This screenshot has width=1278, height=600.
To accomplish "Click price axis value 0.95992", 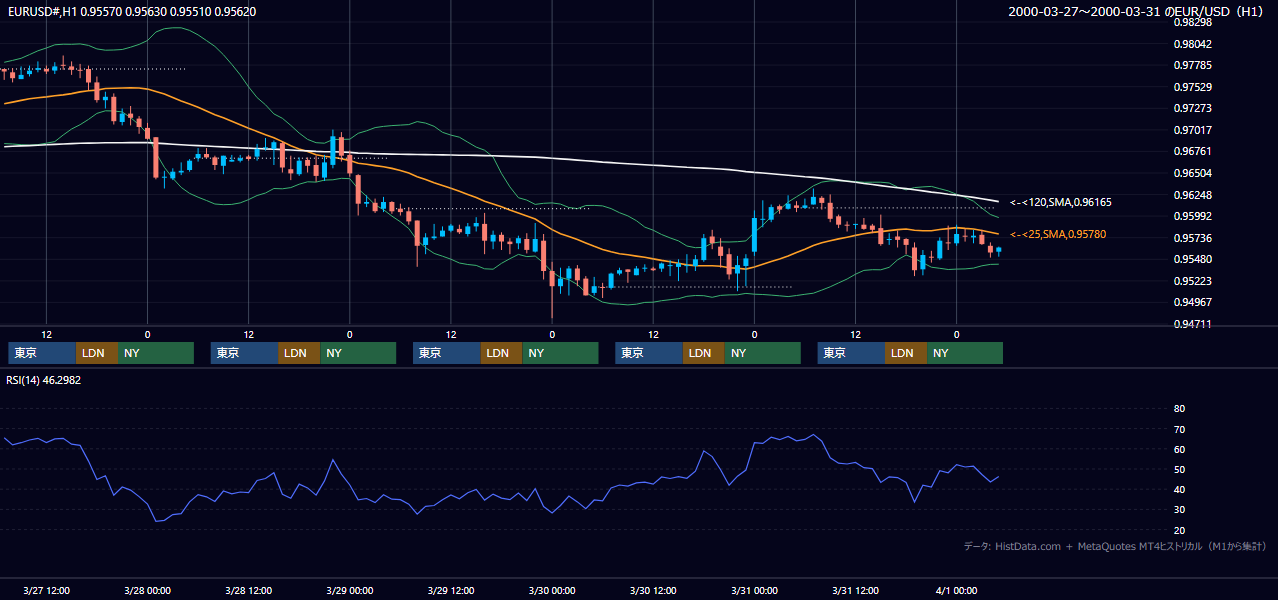I will [x=1193, y=216].
